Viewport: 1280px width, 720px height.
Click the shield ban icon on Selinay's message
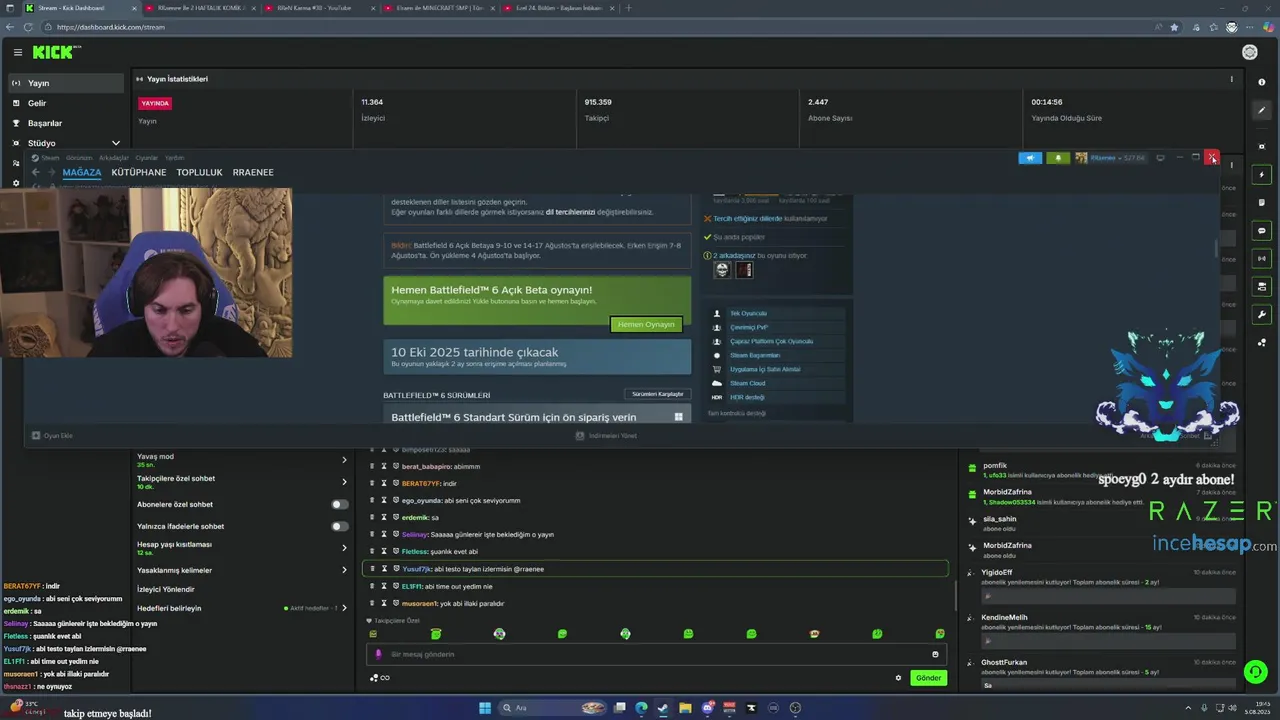click(396, 535)
